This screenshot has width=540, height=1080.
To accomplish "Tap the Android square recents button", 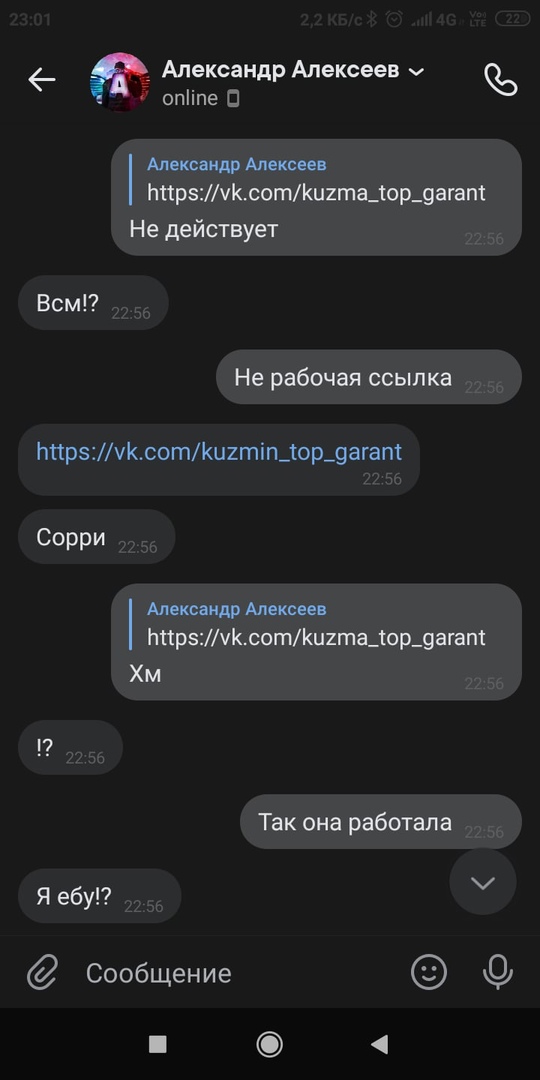I will (x=158, y=1044).
